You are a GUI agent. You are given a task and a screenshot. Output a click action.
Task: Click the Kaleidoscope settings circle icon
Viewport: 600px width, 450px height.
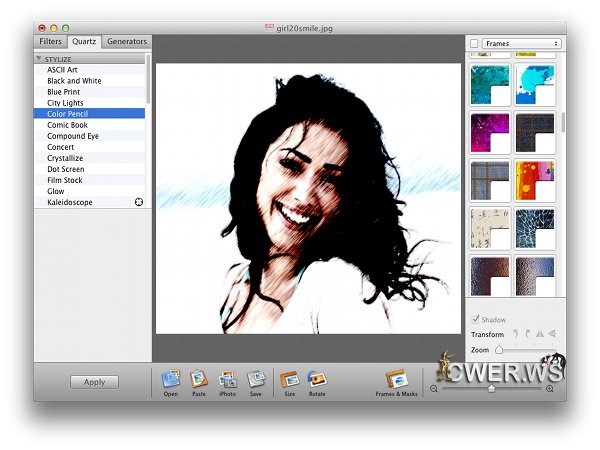coord(139,202)
